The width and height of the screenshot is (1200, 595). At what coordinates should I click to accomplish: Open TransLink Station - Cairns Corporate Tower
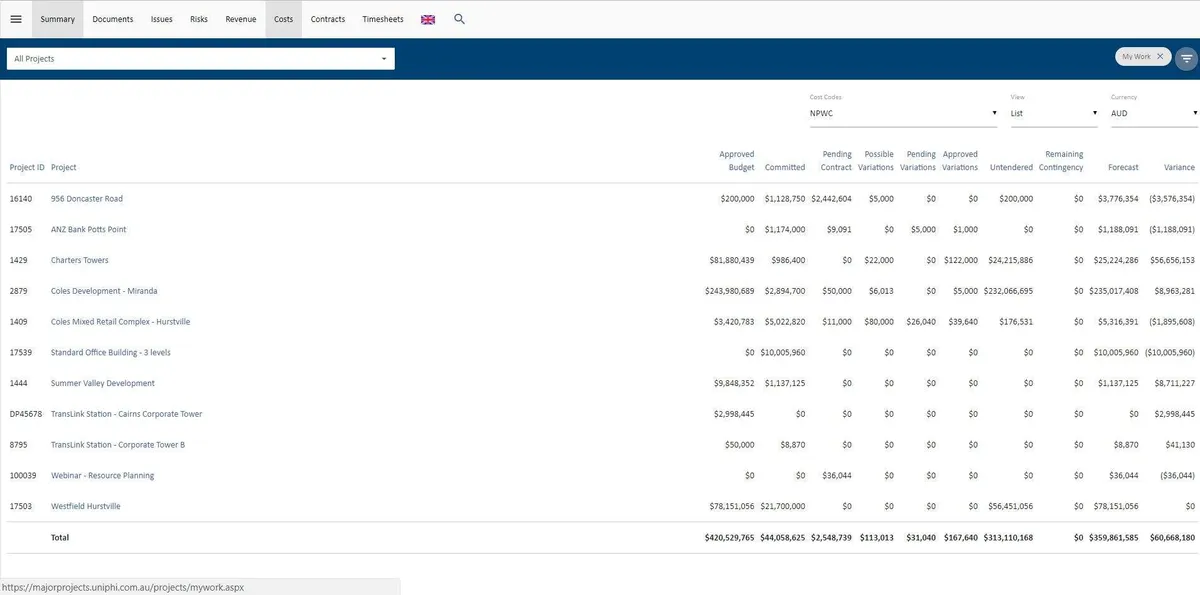126,414
